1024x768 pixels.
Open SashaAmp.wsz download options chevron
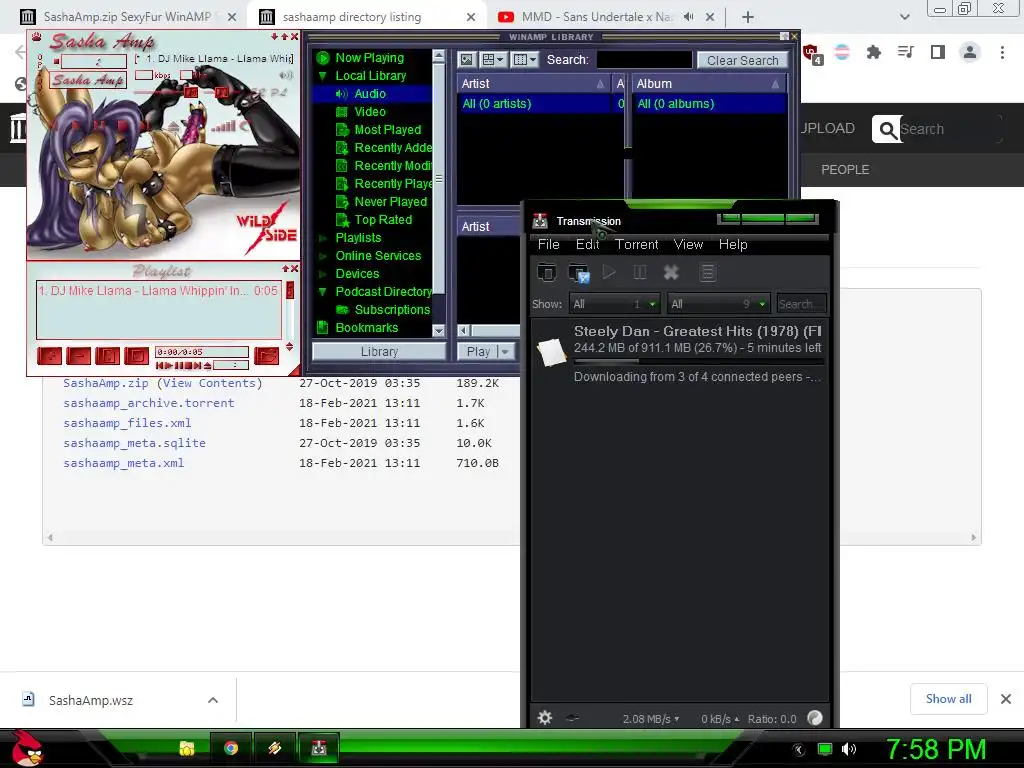point(212,700)
